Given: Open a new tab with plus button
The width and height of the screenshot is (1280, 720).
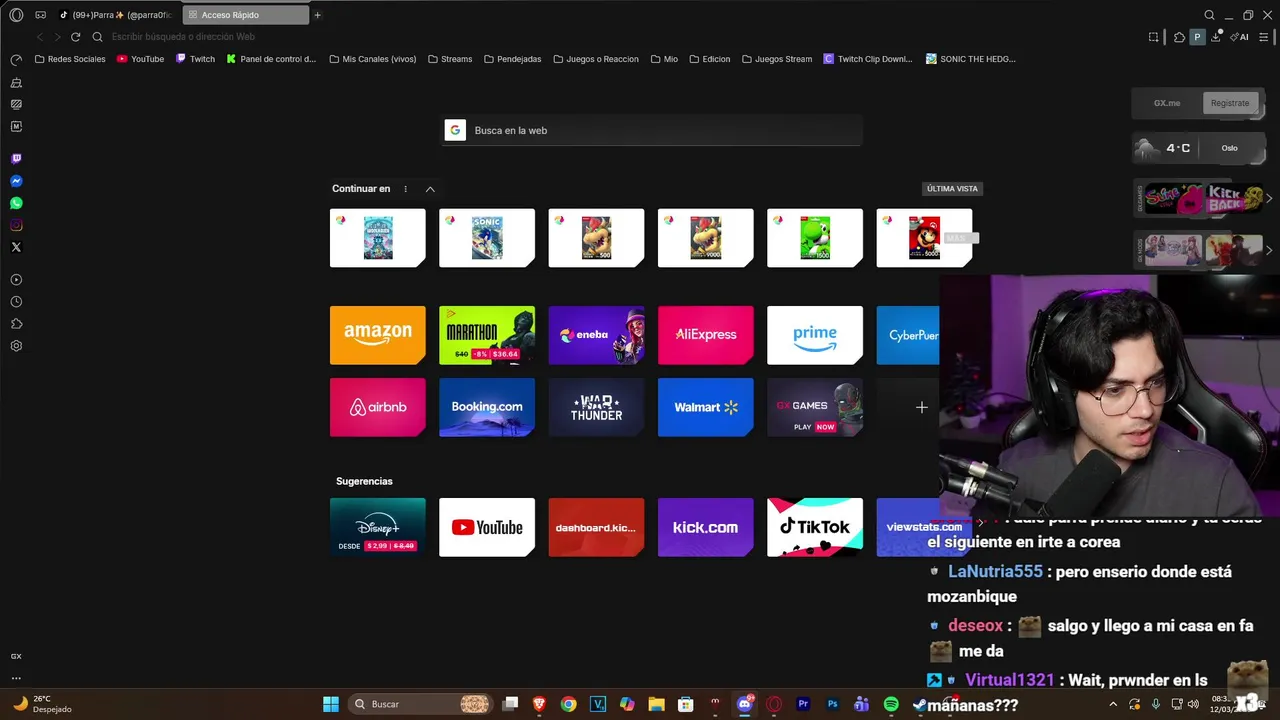Looking at the screenshot, I should click(317, 15).
